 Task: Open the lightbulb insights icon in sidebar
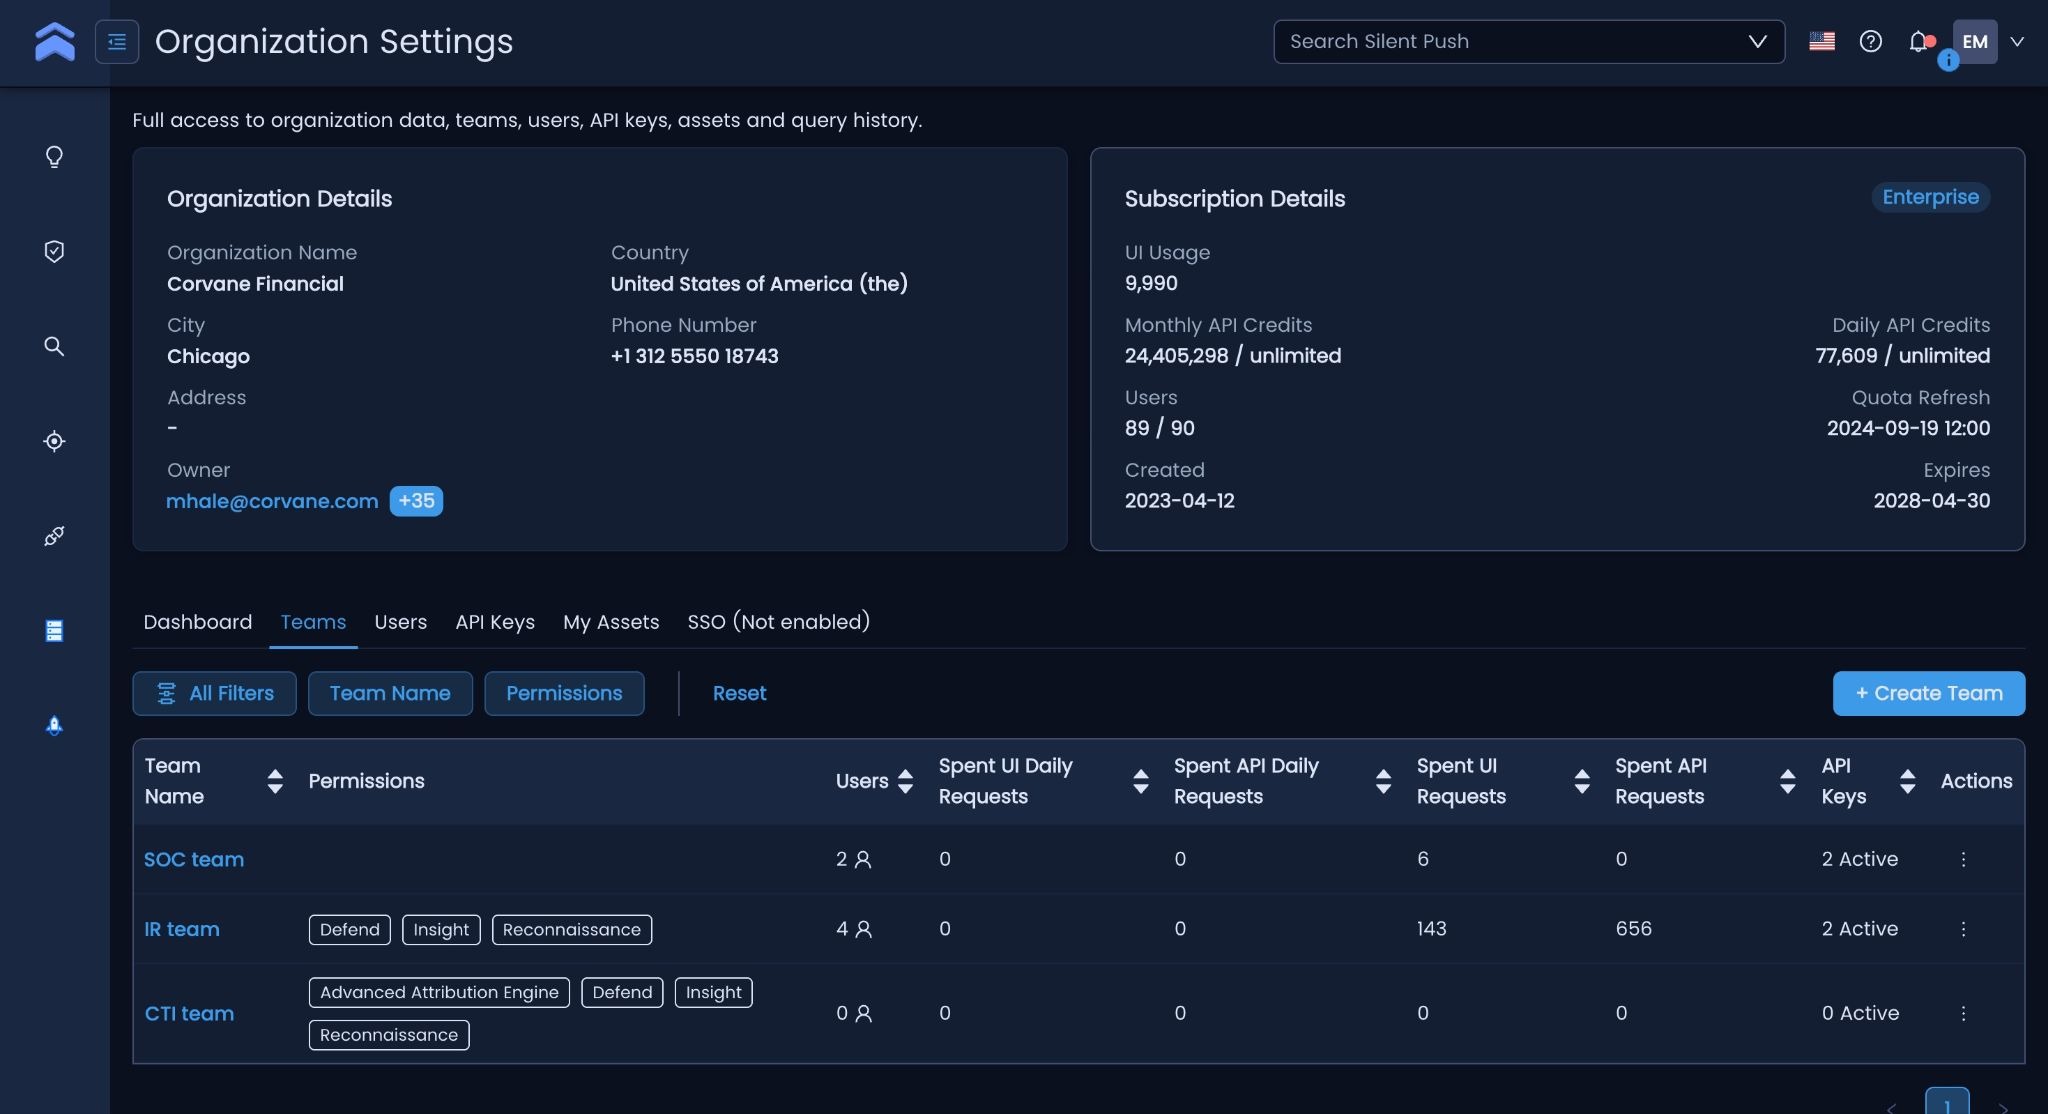tap(55, 157)
